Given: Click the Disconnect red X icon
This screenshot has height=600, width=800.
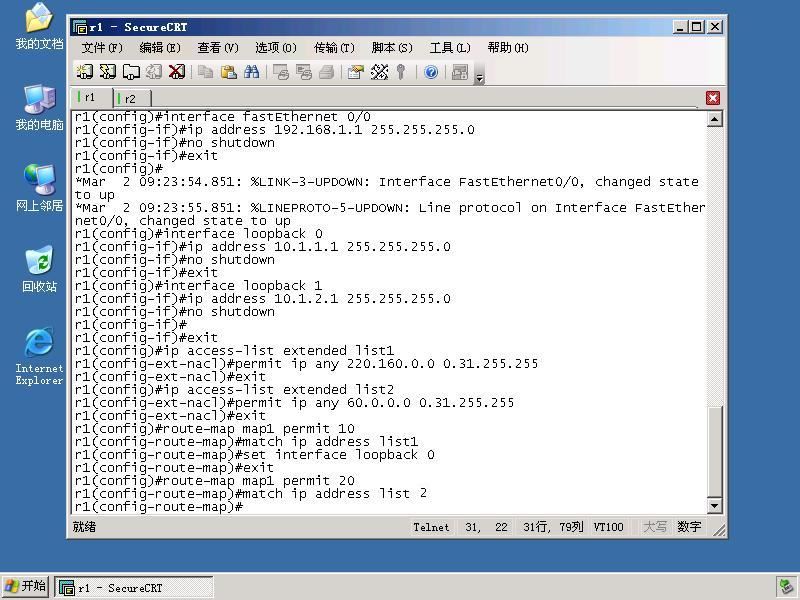Looking at the screenshot, I should [177, 72].
